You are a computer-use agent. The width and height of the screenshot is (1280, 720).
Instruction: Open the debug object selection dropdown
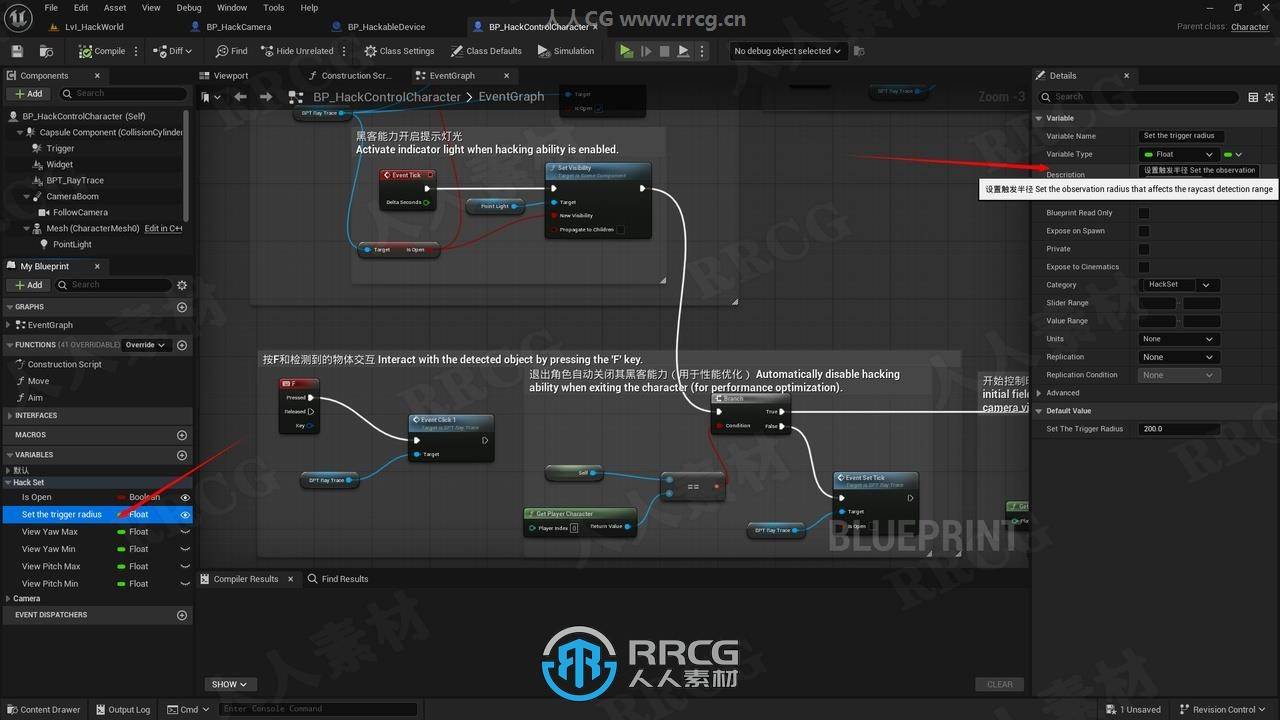pyautogui.click(x=787, y=51)
